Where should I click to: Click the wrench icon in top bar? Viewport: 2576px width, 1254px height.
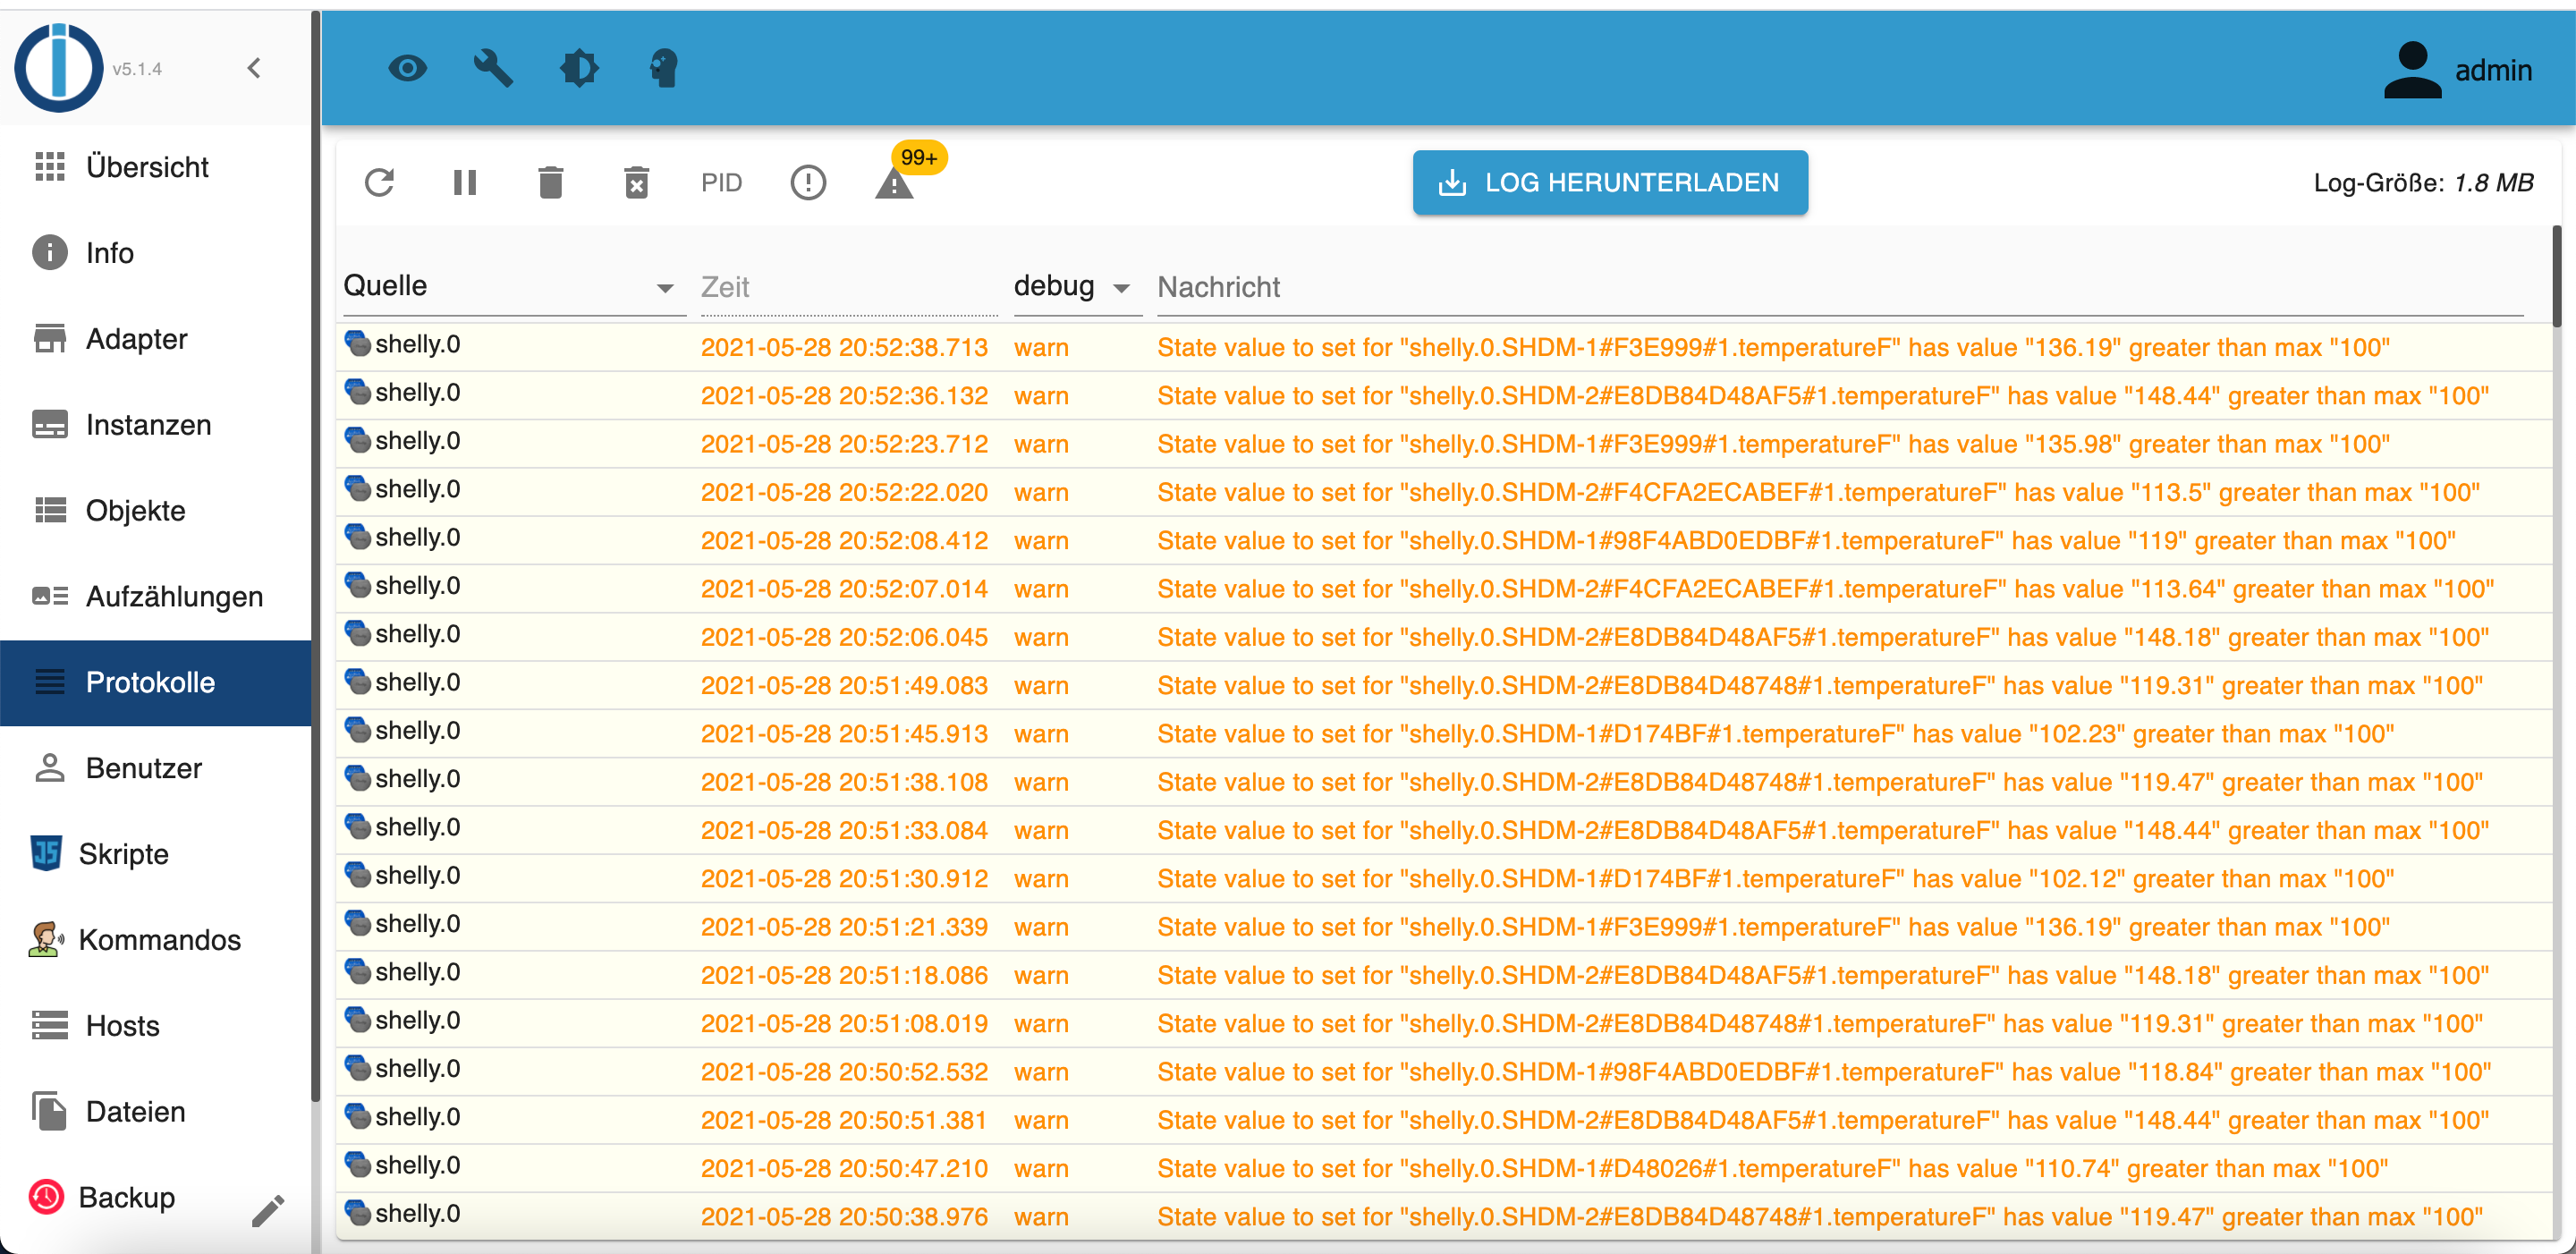[493, 68]
